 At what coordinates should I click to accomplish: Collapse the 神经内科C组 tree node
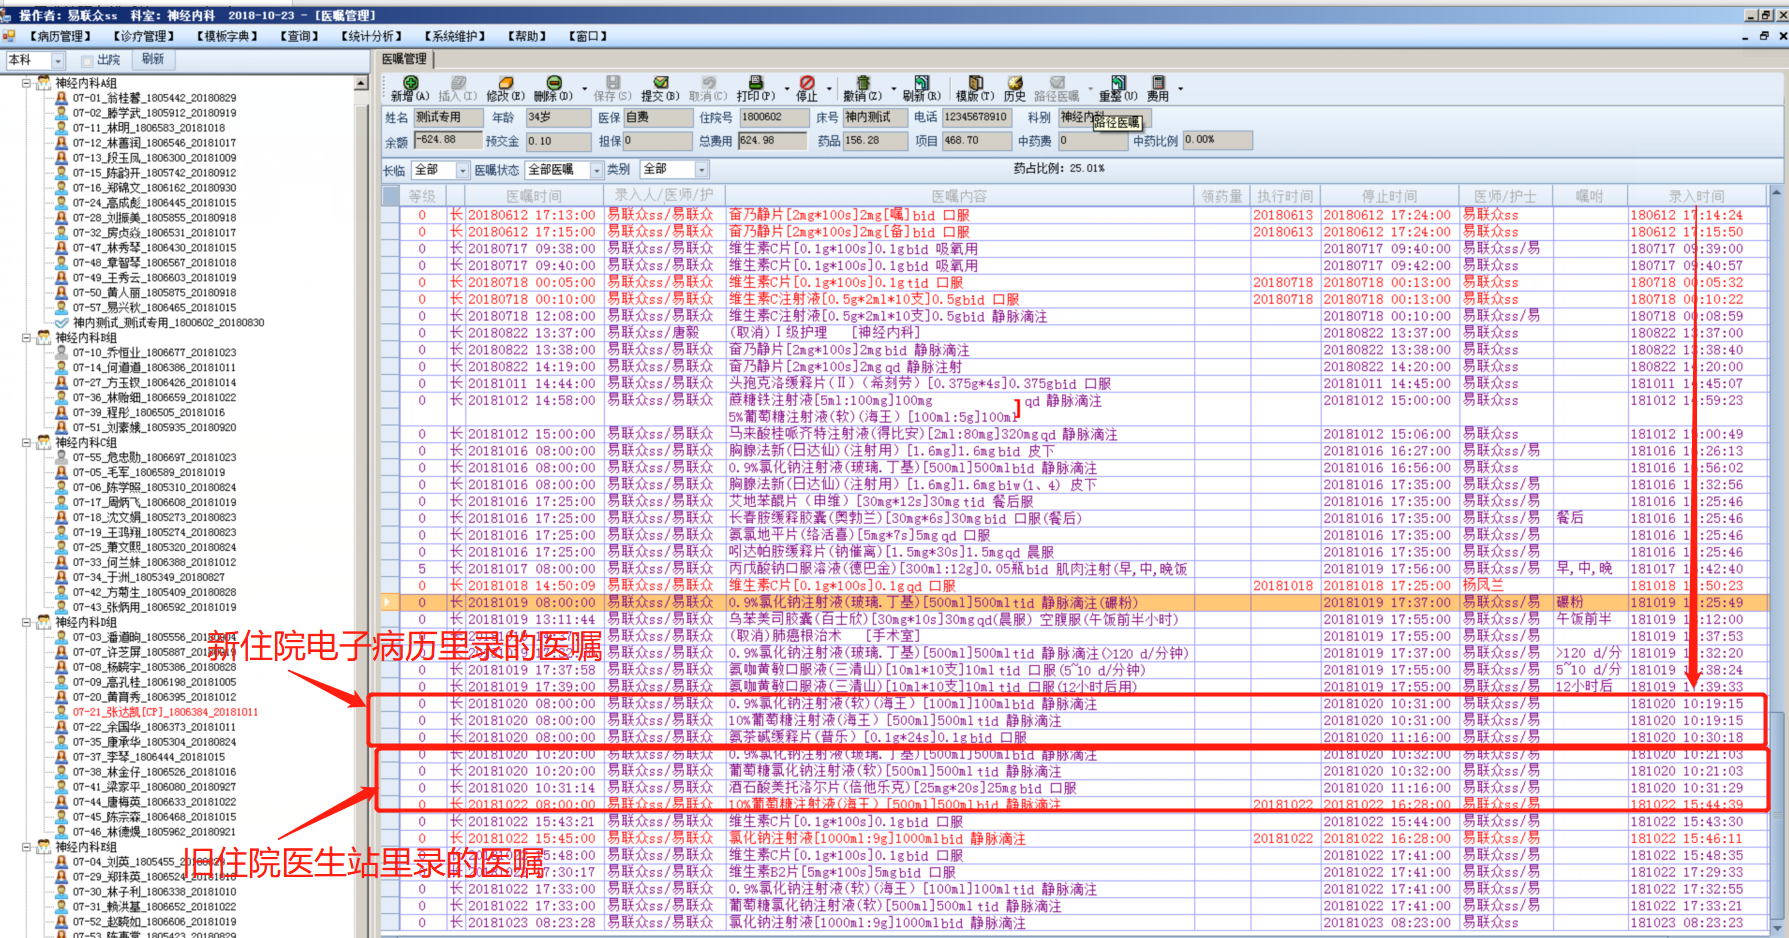click(26, 443)
